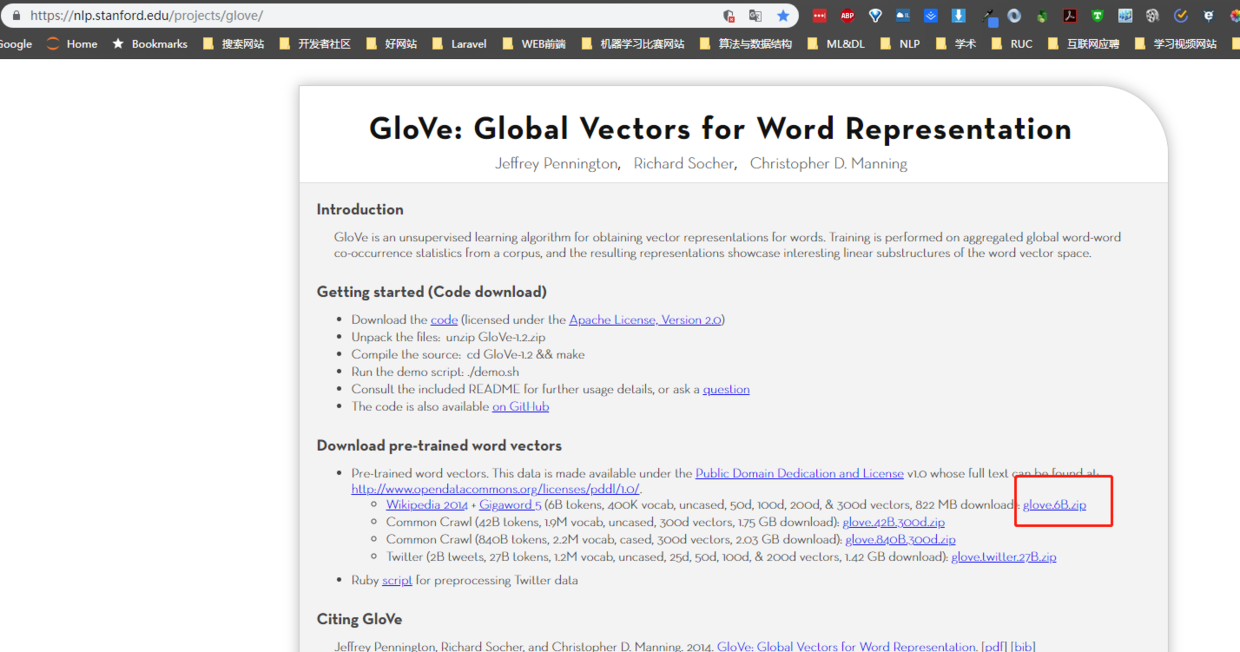The width and height of the screenshot is (1240, 652).
Task: Click Christopher D. Manning author name
Action: click(829, 163)
